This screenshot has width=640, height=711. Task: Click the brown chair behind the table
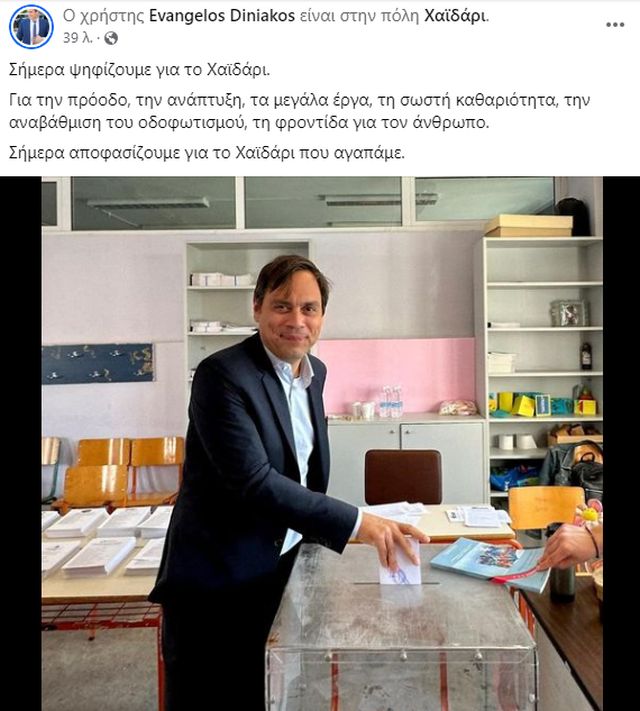(403, 477)
